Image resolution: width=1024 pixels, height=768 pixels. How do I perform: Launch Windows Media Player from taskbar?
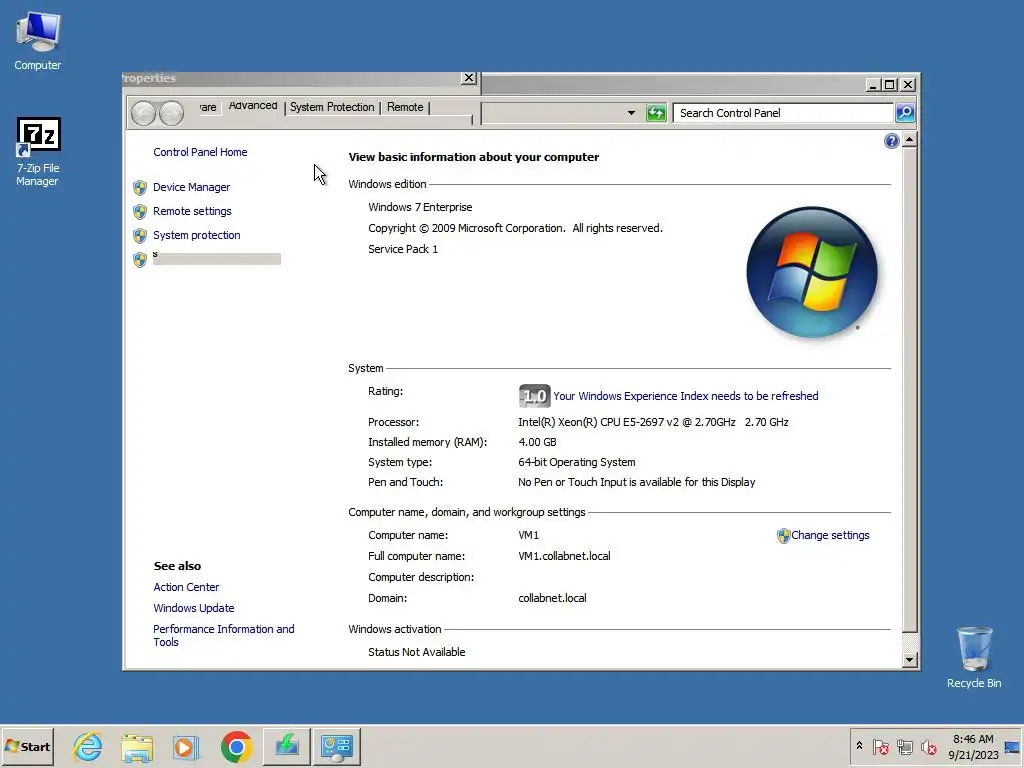185,746
